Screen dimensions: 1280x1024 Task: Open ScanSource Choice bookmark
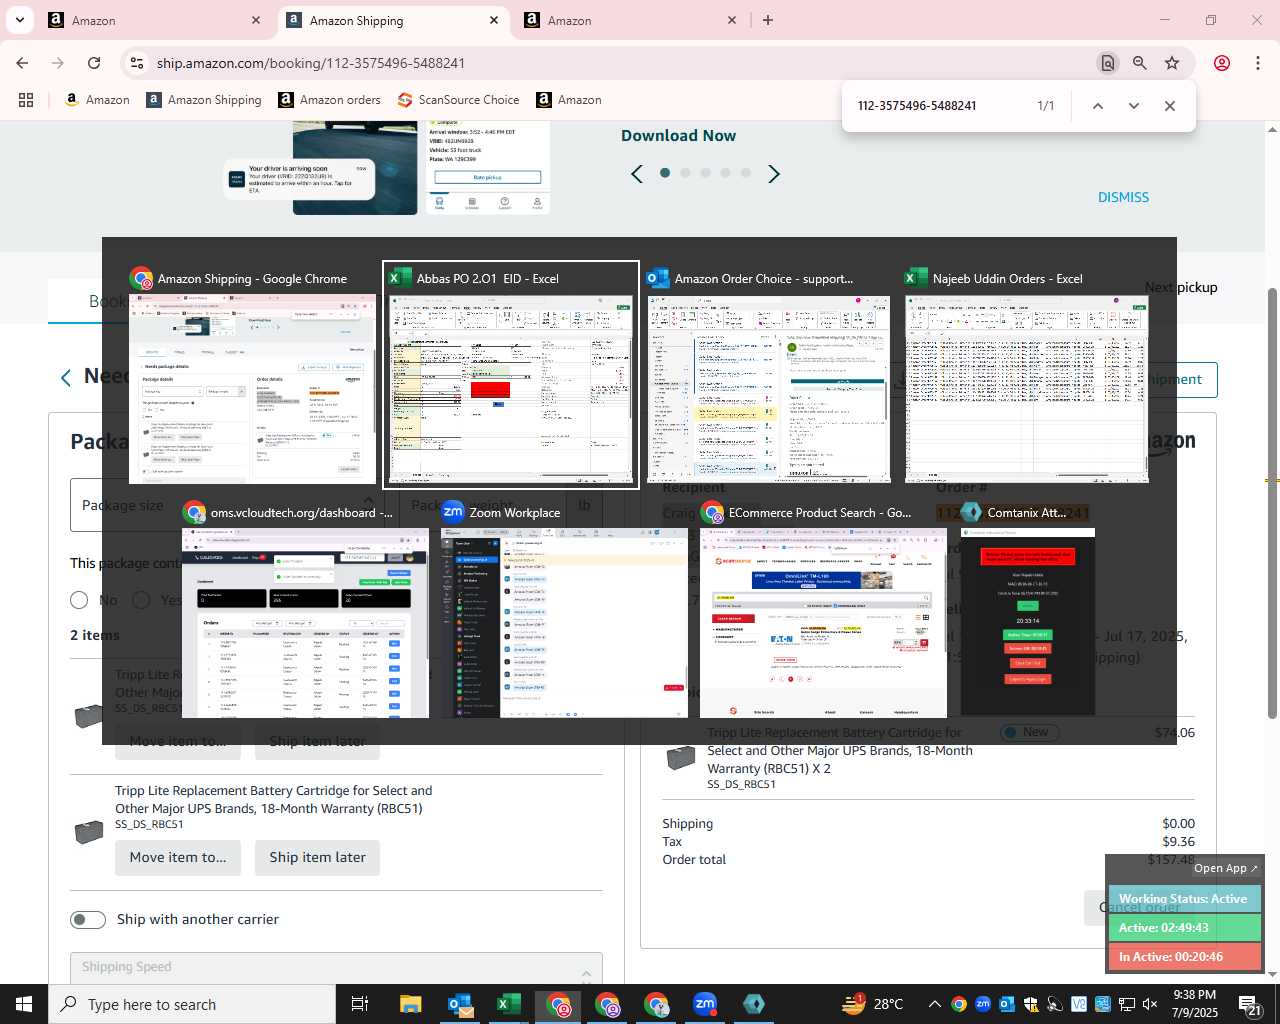(458, 100)
